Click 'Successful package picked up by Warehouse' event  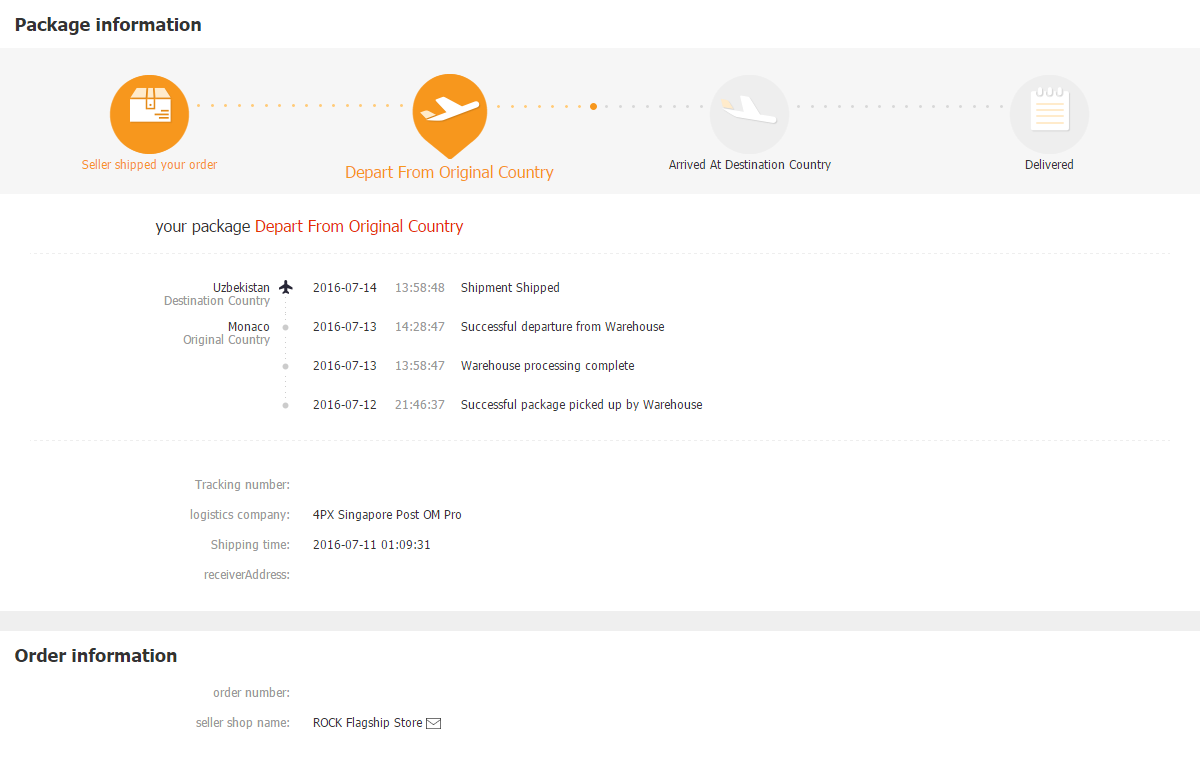click(581, 405)
